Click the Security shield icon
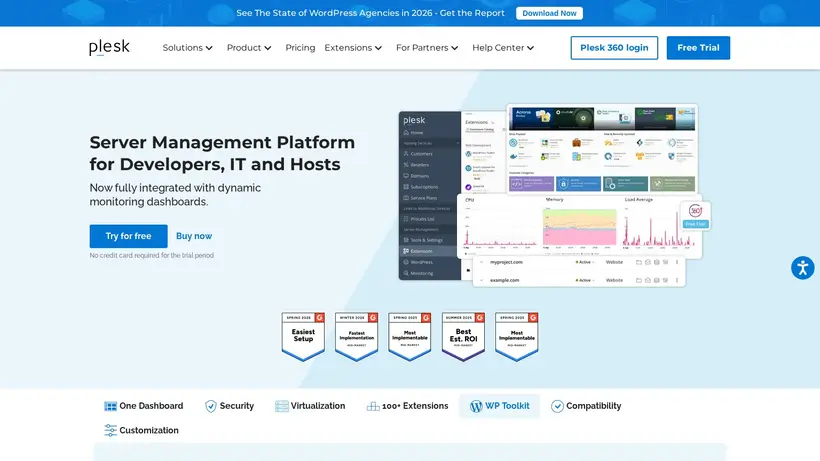Image resolution: width=820 pixels, height=461 pixels. click(211, 406)
